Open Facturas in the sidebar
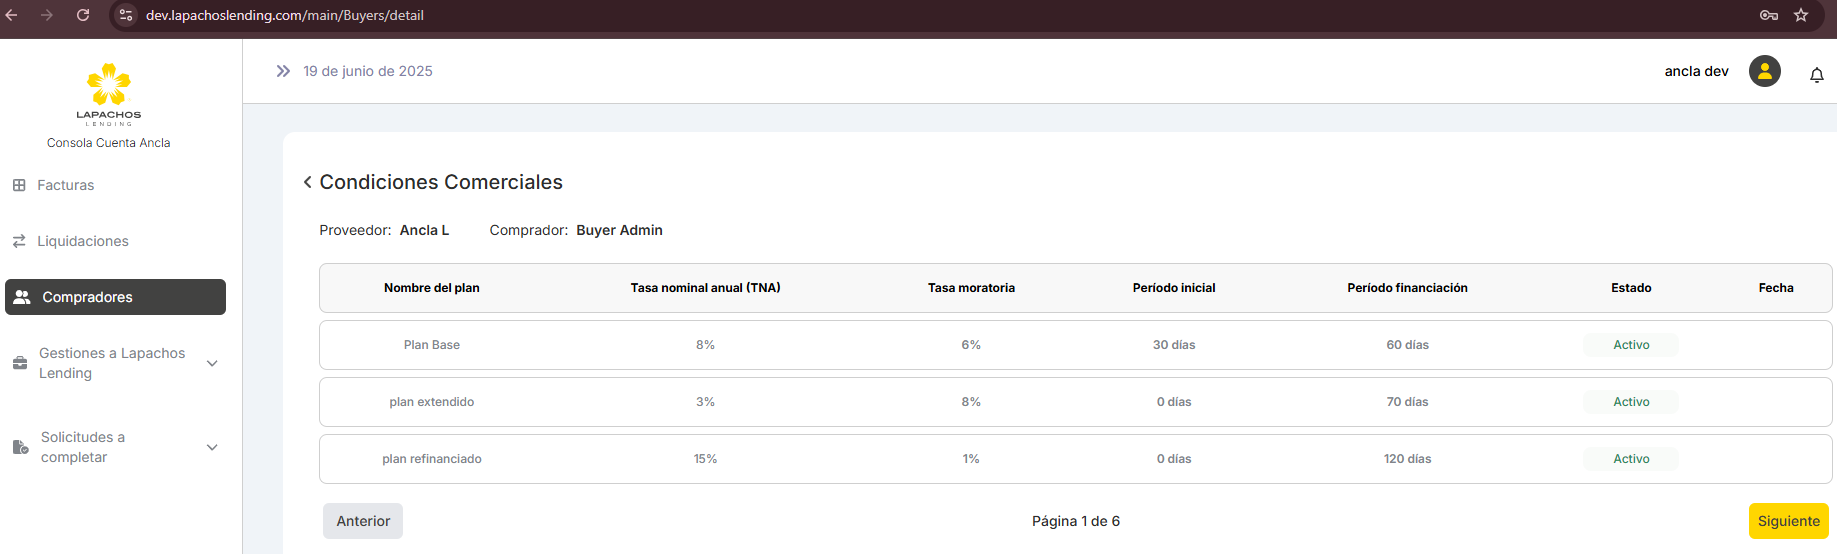 (65, 185)
